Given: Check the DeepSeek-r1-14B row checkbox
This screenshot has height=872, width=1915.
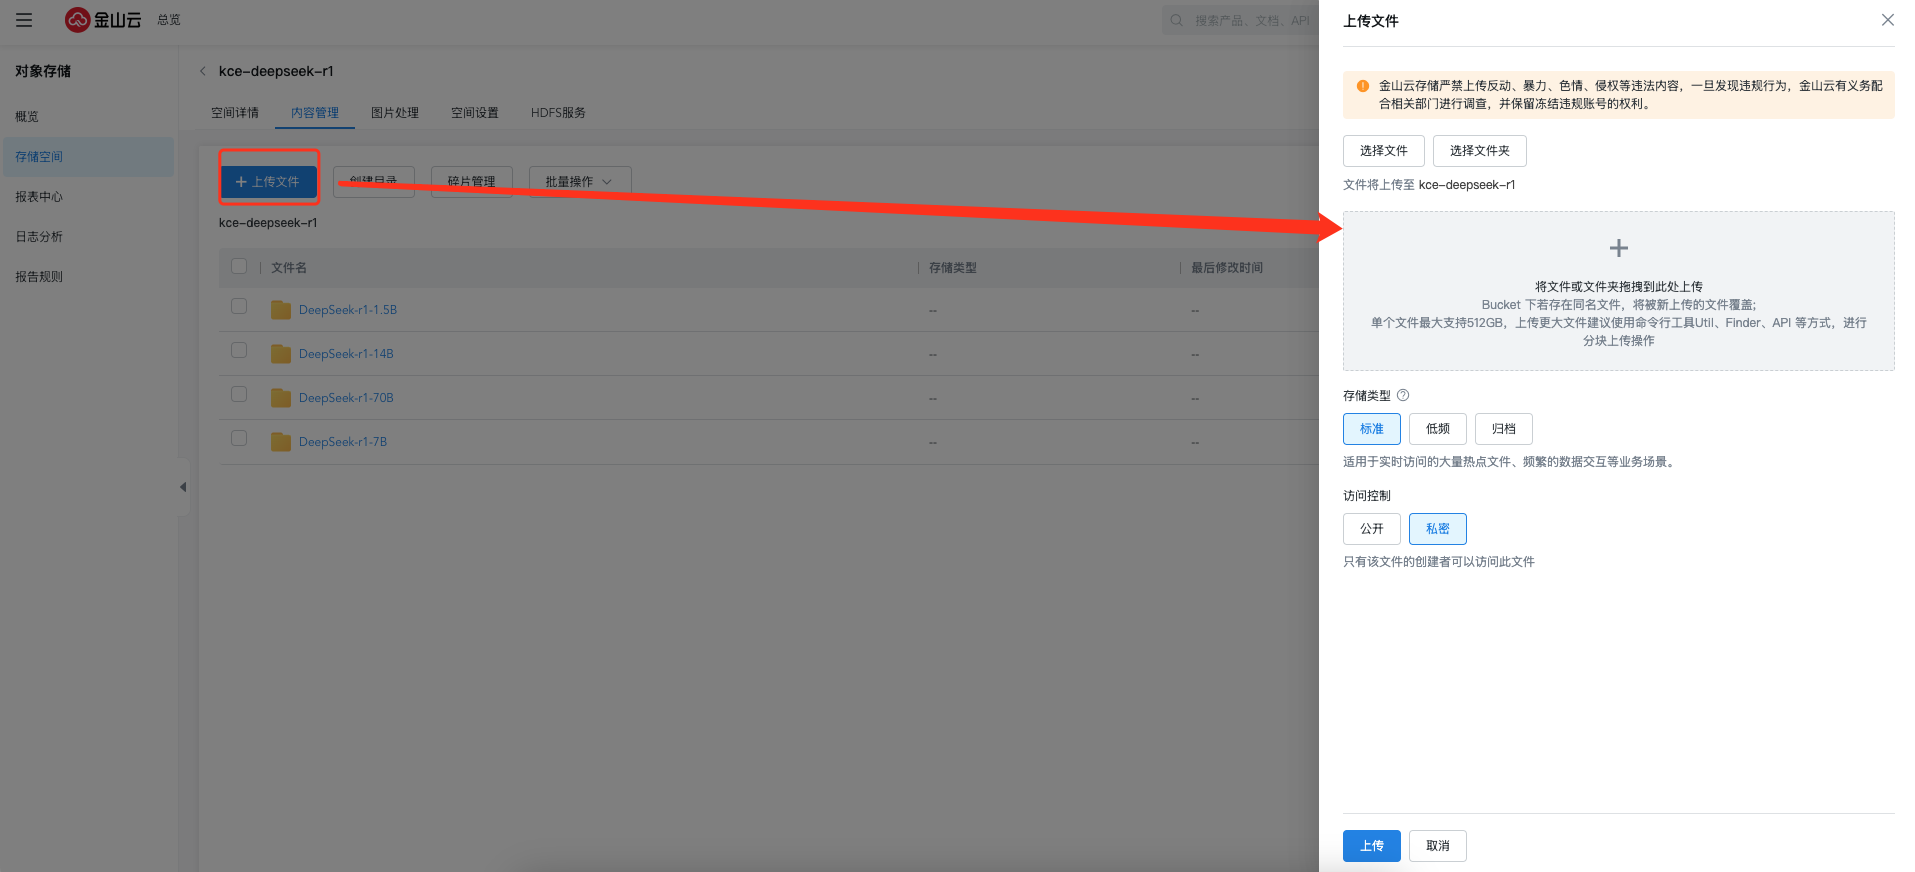Looking at the screenshot, I should [239, 350].
